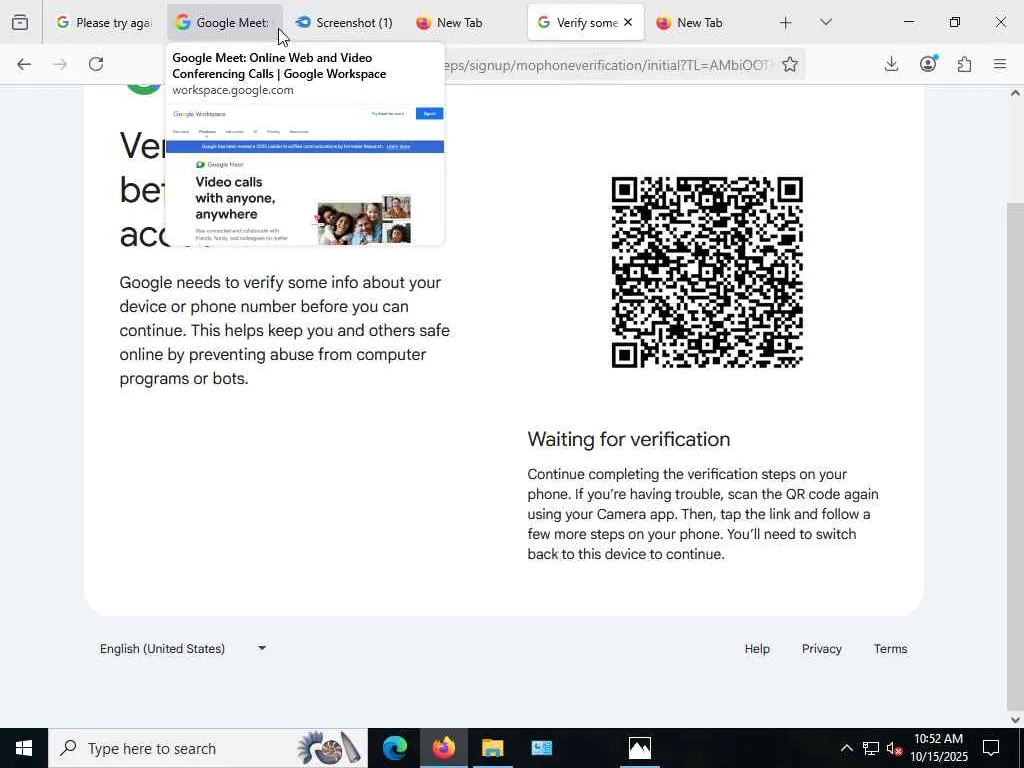Open the Firefox account icon

point(928,64)
